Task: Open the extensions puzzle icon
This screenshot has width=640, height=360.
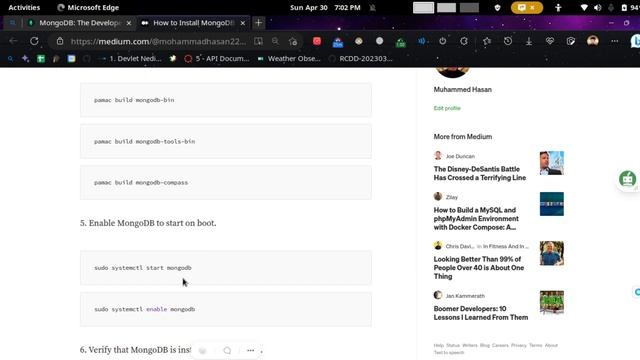Action: [x=464, y=41]
